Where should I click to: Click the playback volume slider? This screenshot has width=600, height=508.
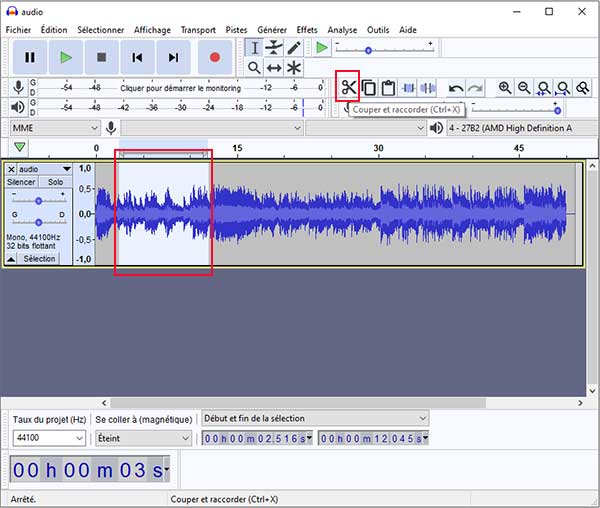[x=516, y=110]
